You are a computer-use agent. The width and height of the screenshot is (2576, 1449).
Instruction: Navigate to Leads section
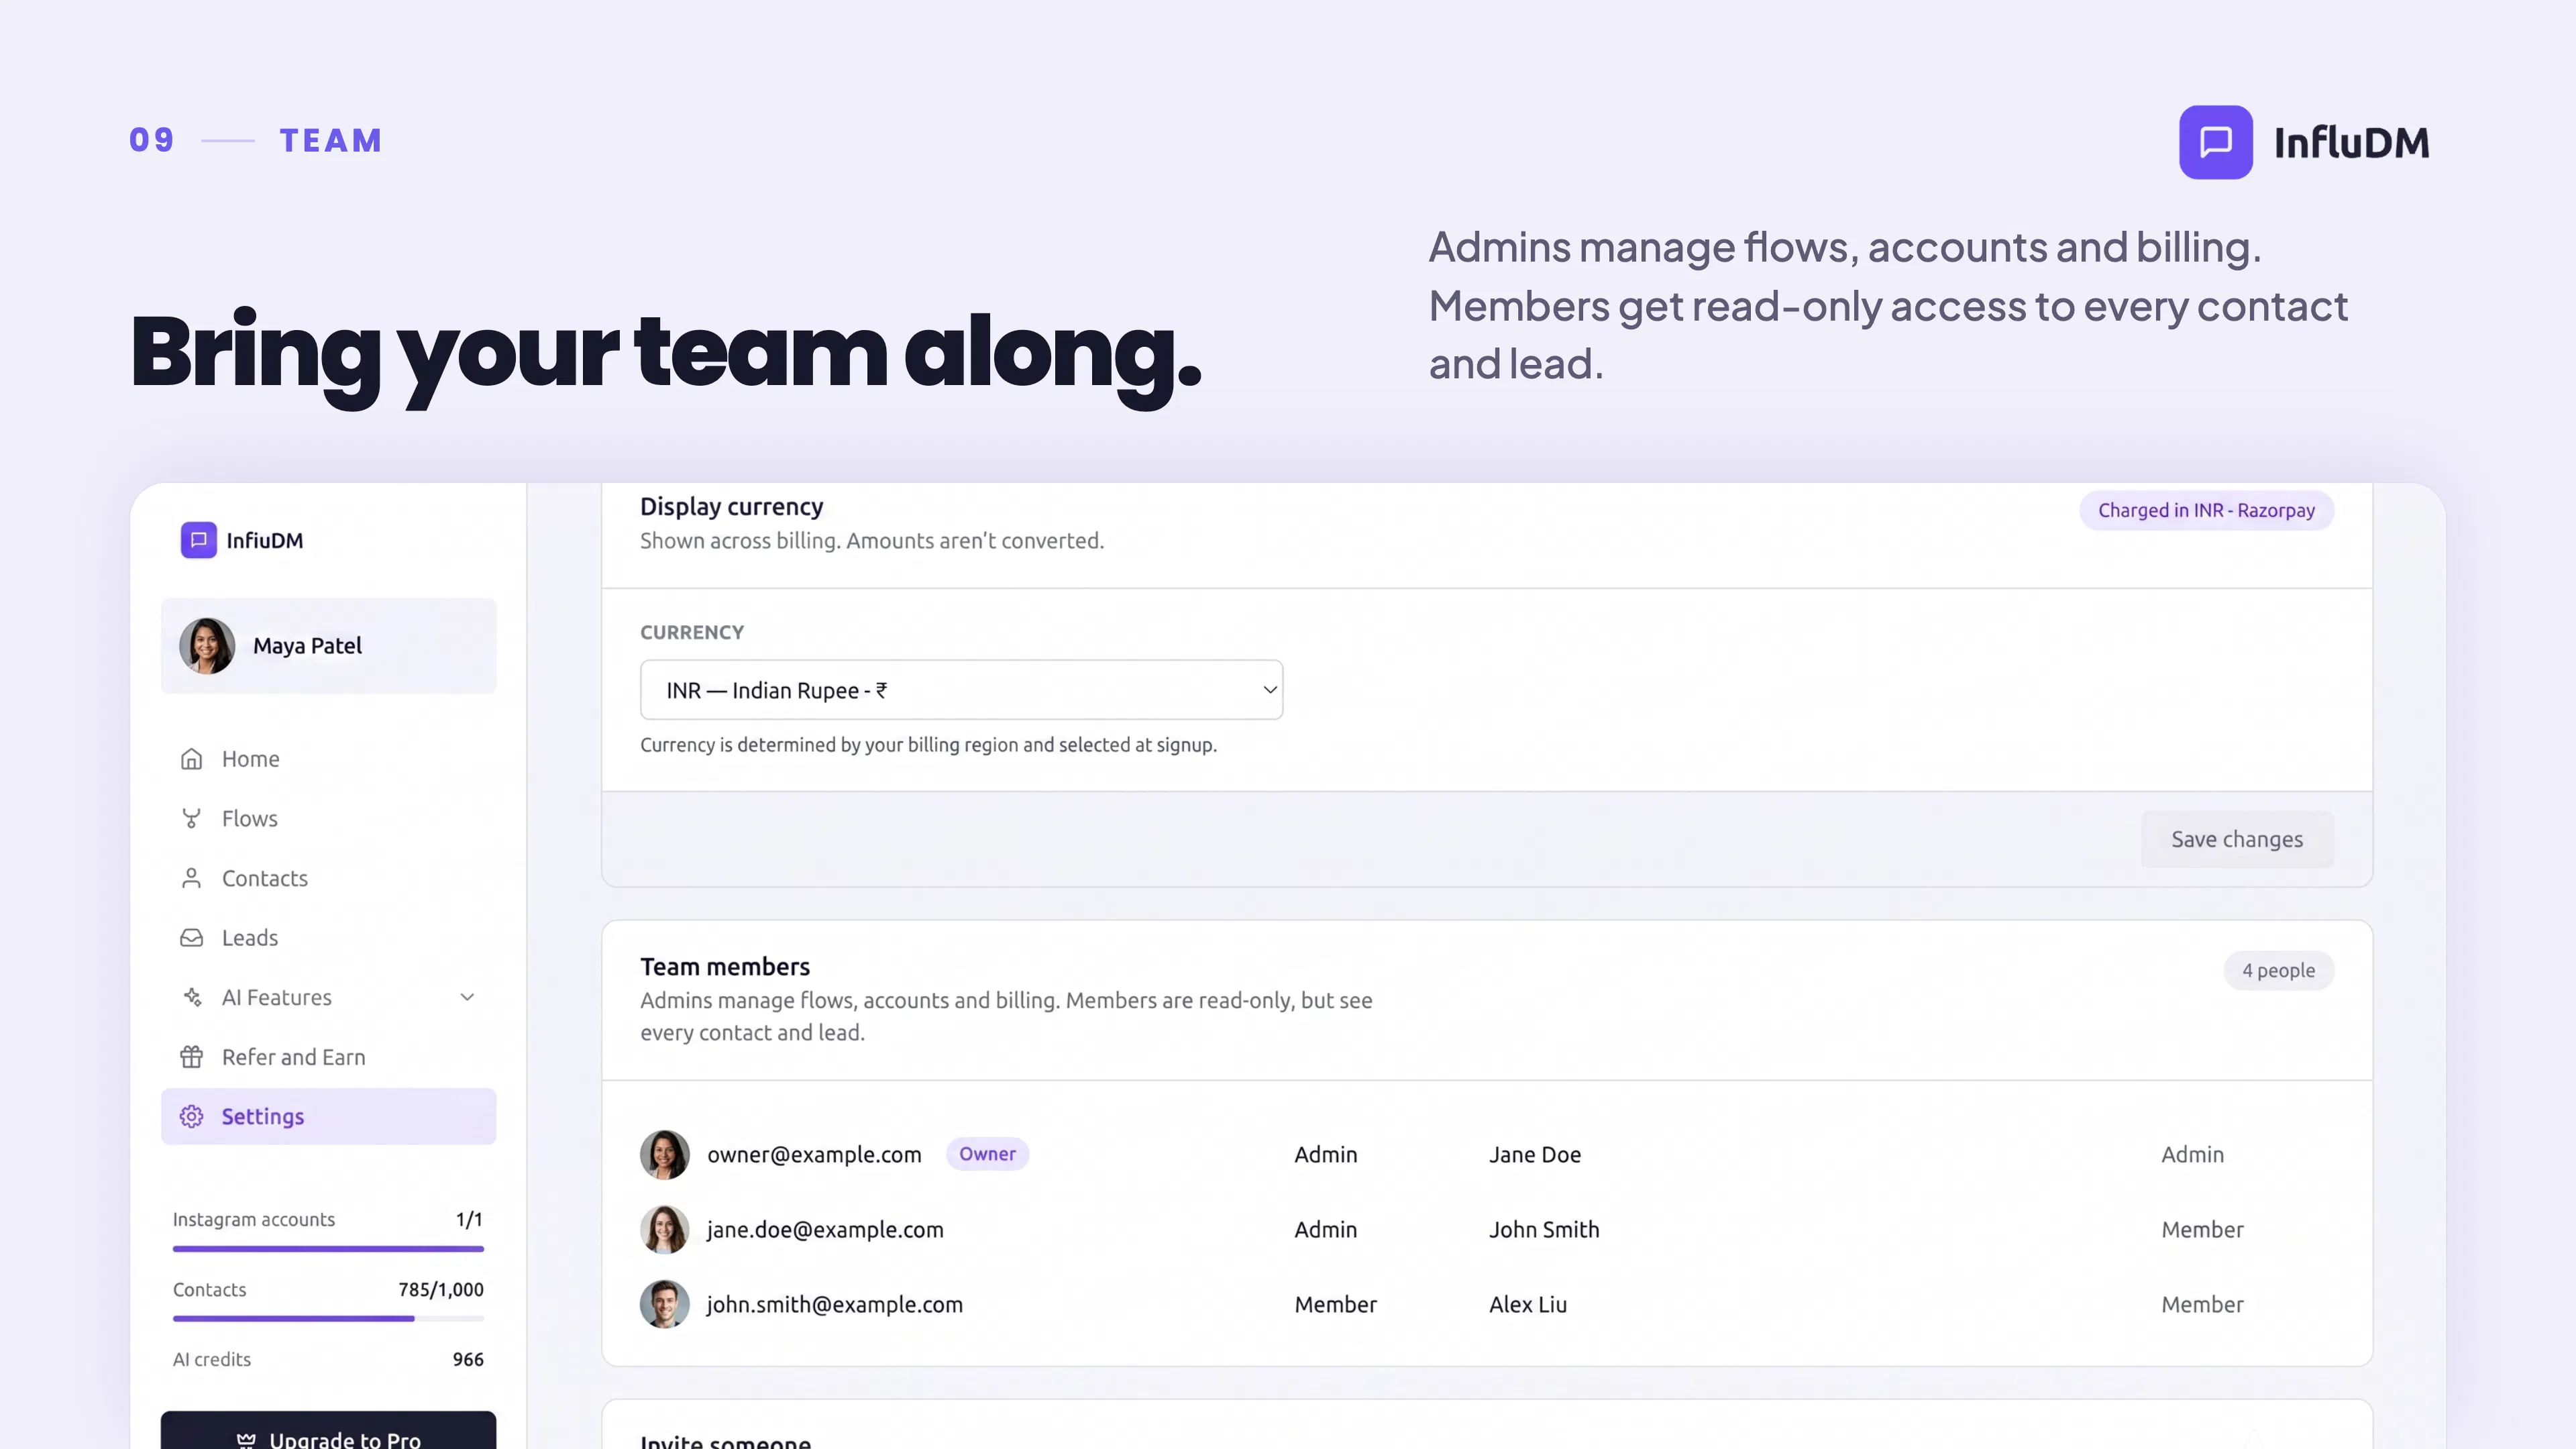coord(328,938)
